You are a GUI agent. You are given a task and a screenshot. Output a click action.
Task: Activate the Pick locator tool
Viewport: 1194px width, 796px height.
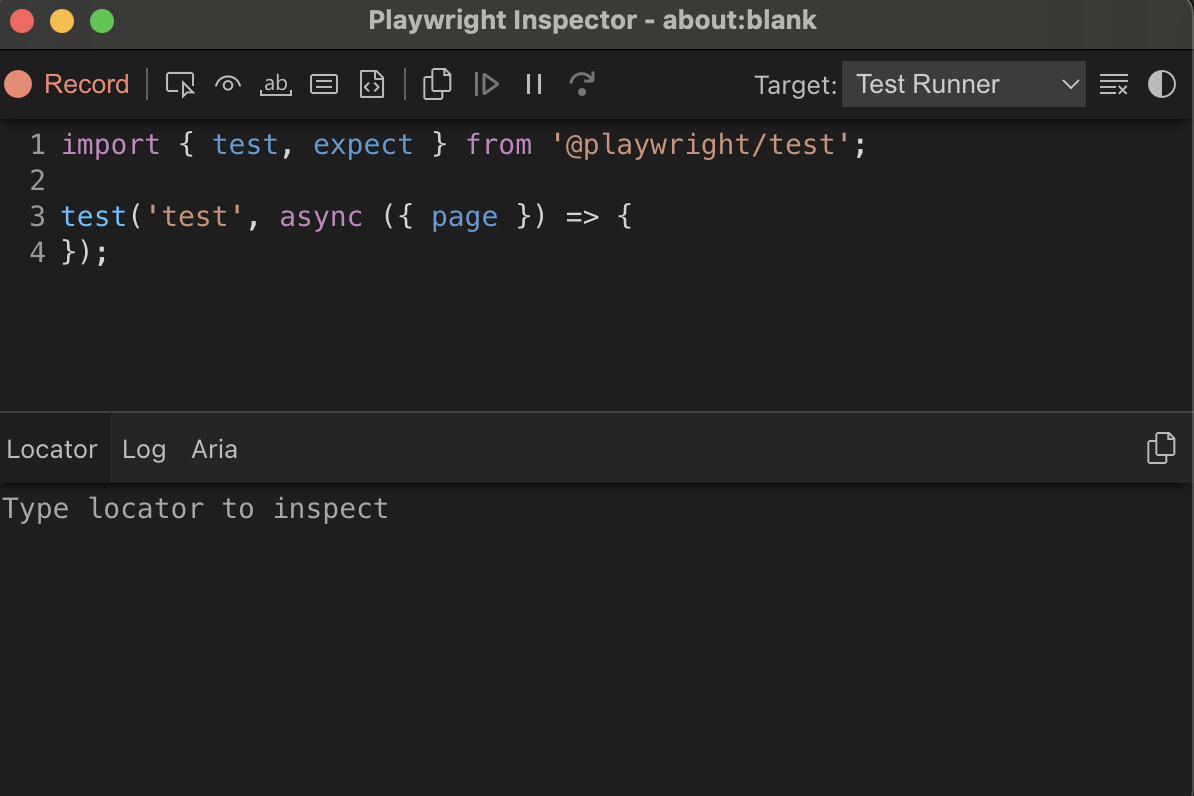[180, 85]
